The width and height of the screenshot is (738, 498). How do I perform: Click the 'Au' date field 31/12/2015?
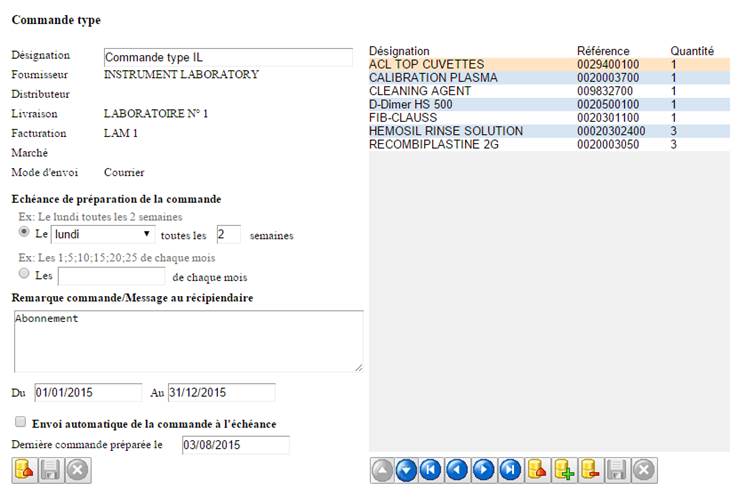[x=221, y=393]
